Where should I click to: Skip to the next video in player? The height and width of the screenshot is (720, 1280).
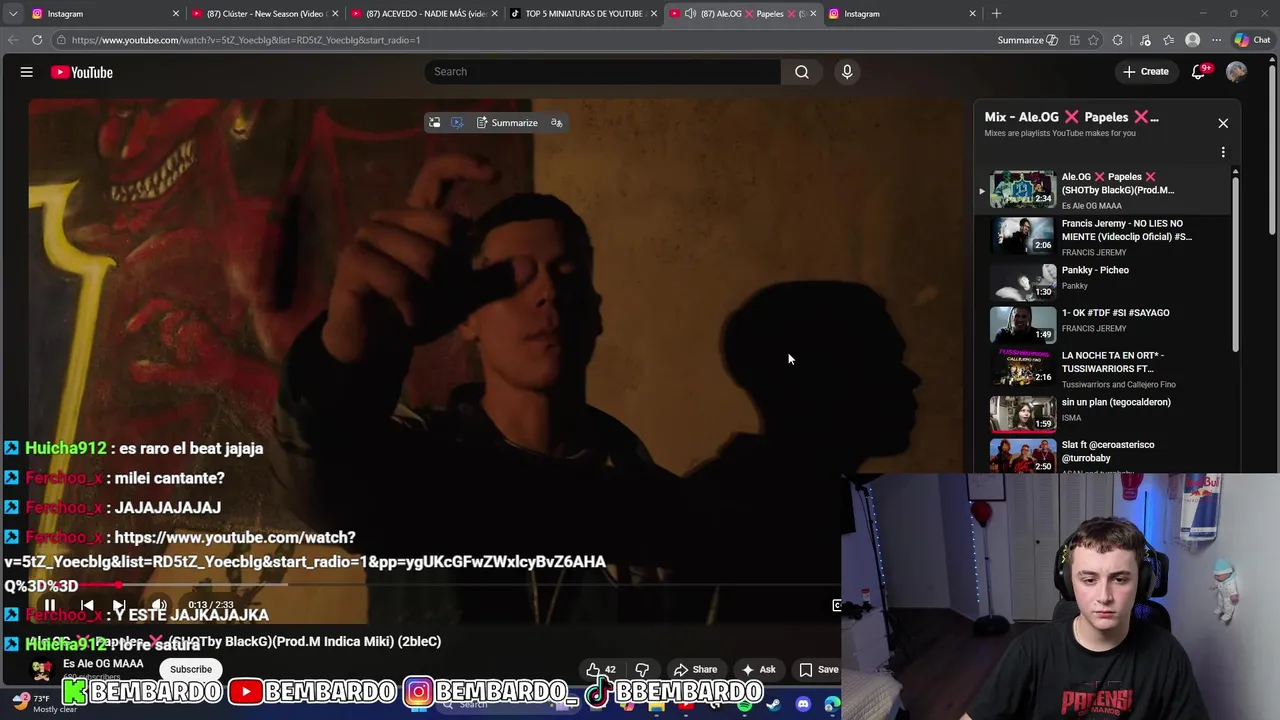coord(119,605)
